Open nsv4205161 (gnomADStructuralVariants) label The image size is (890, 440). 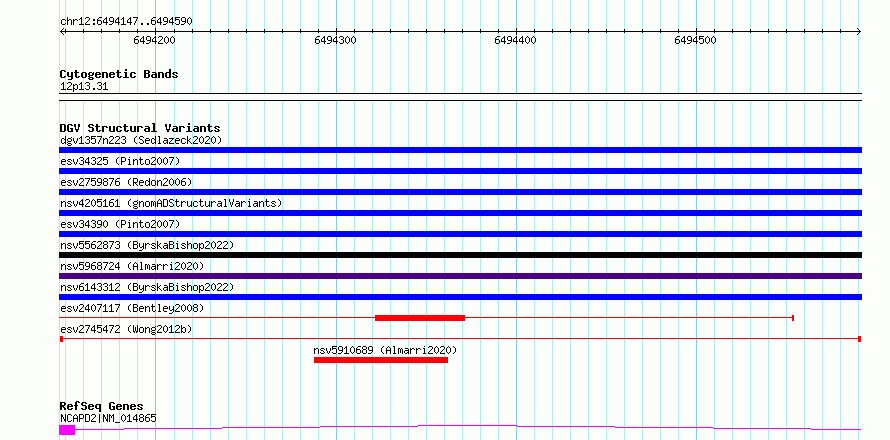[171, 203]
